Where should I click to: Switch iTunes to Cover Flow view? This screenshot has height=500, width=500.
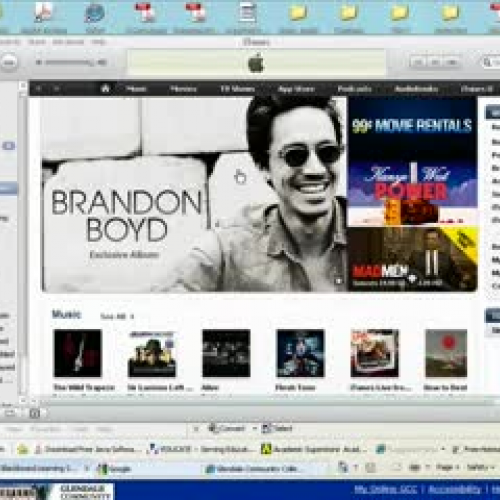(x=452, y=62)
